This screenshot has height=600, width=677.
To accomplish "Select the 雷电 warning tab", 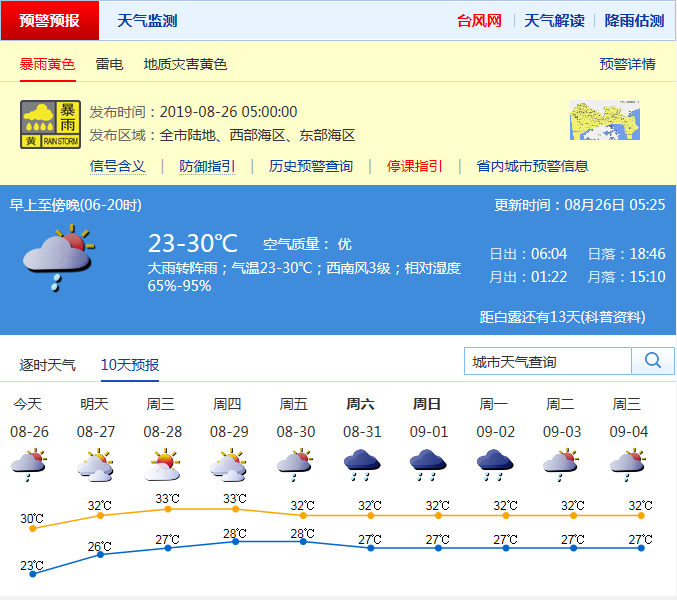I will [109, 64].
